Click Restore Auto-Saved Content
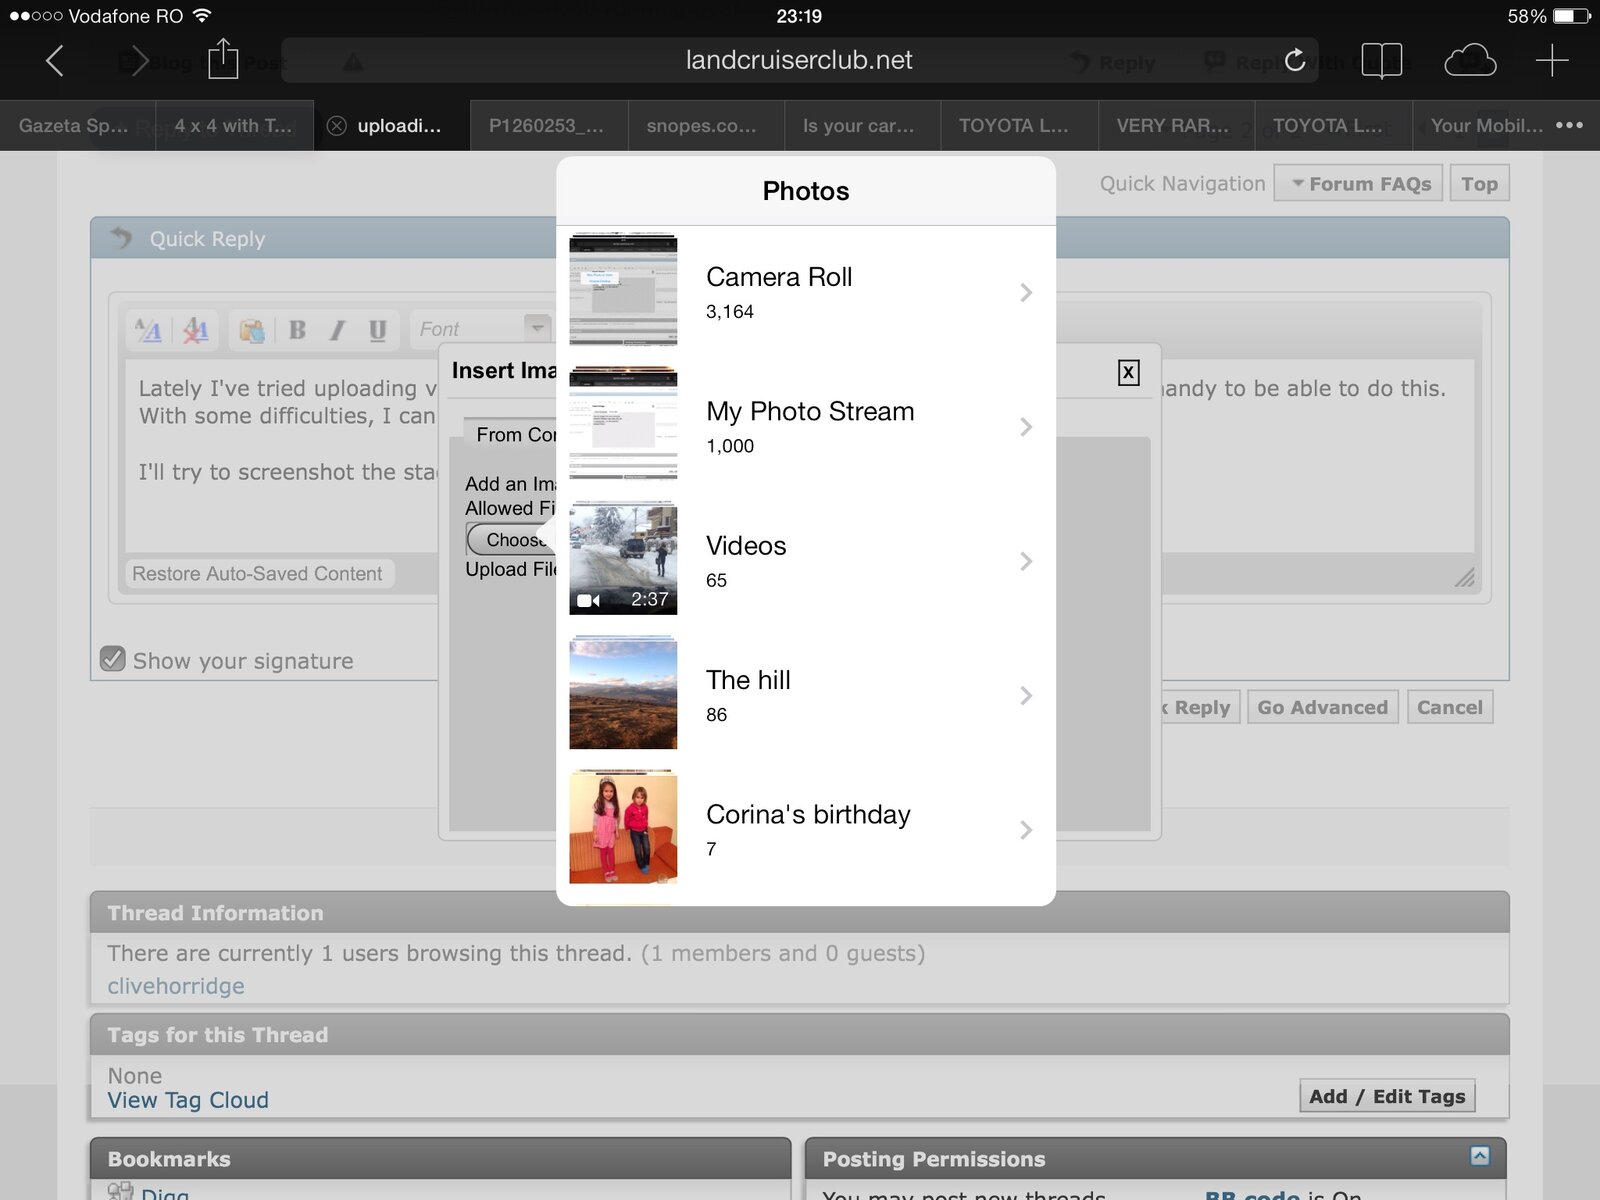This screenshot has width=1600, height=1200. click(257, 574)
